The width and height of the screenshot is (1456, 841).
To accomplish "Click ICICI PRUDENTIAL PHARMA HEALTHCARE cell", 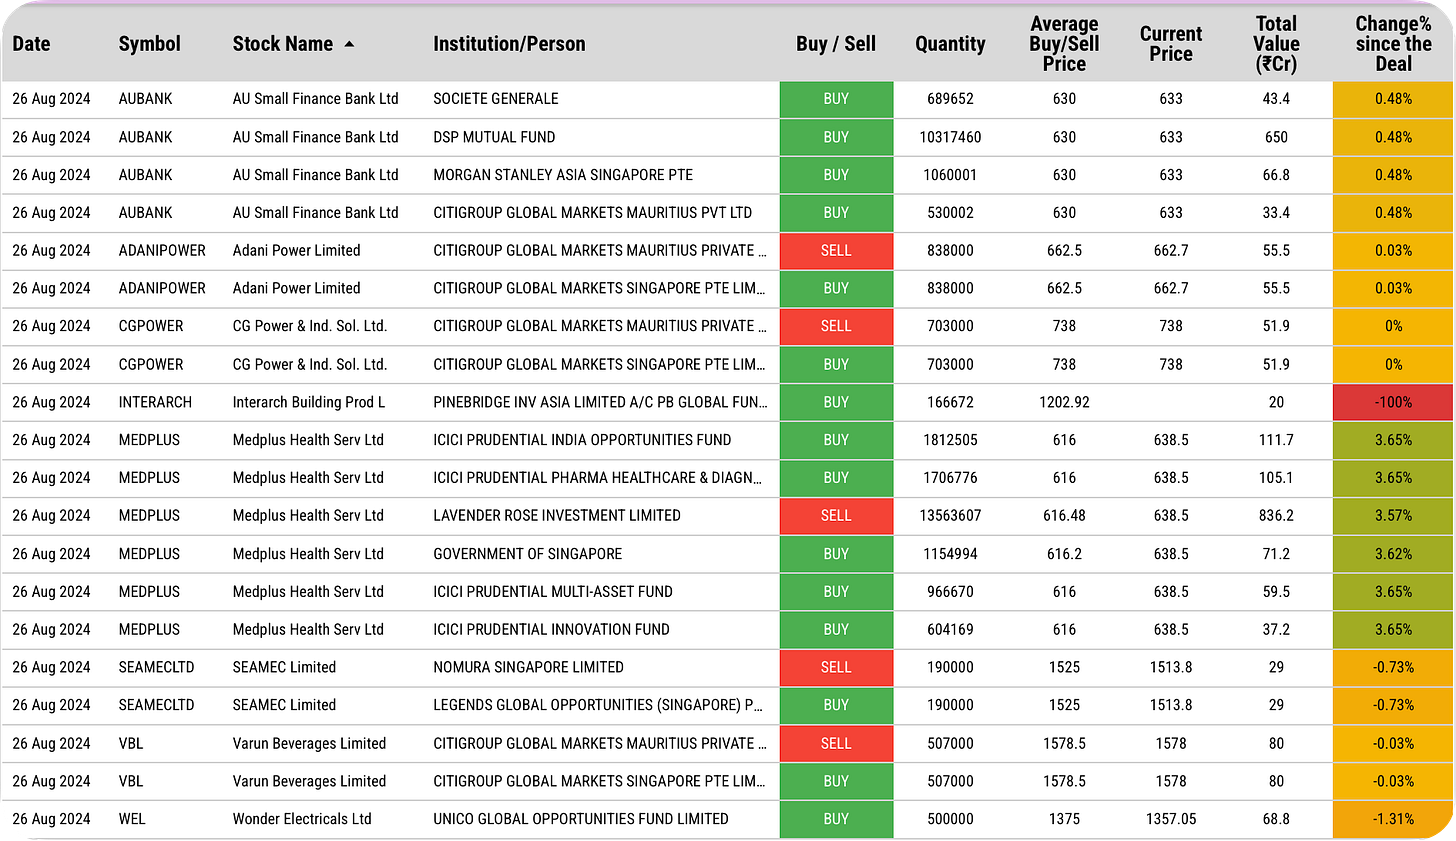I will coord(598,478).
